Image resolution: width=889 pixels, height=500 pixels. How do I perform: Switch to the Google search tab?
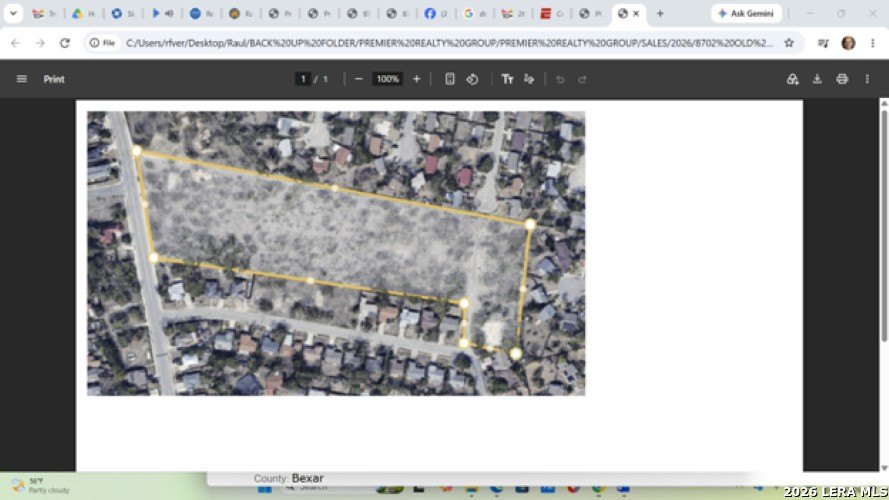click(475, 13)
